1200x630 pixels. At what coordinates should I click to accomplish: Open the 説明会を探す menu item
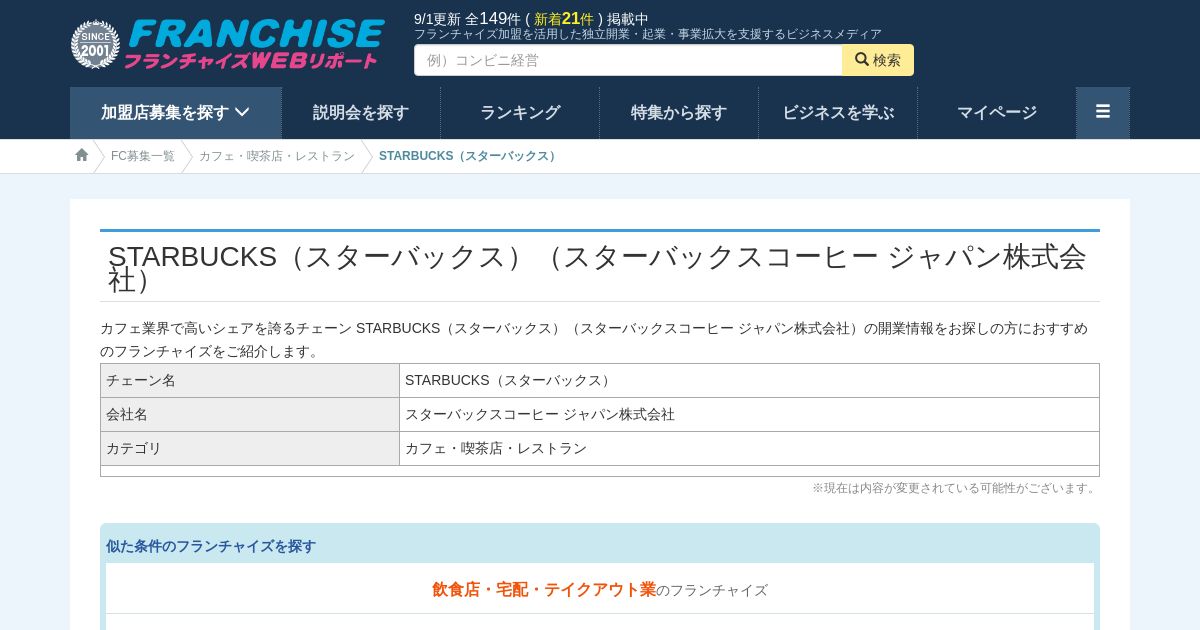(x=361, y=113)
